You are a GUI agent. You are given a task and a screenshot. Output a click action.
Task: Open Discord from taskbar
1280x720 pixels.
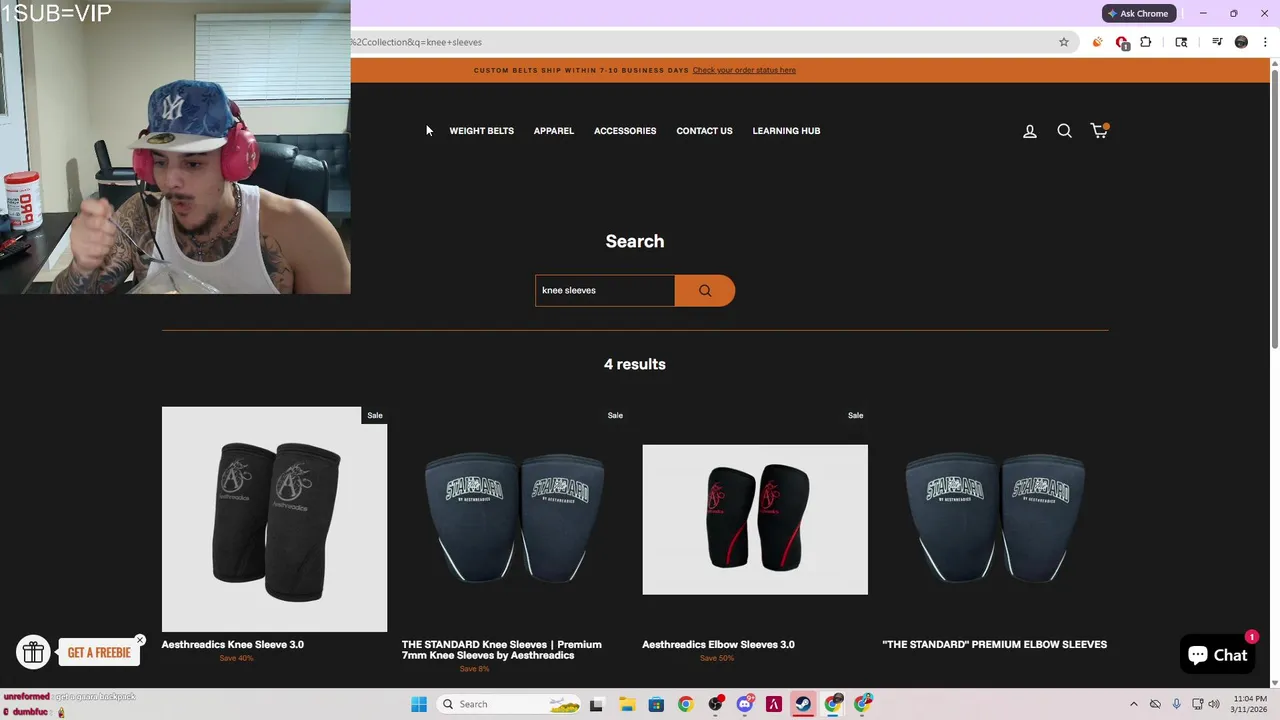(x=745, y=704)
